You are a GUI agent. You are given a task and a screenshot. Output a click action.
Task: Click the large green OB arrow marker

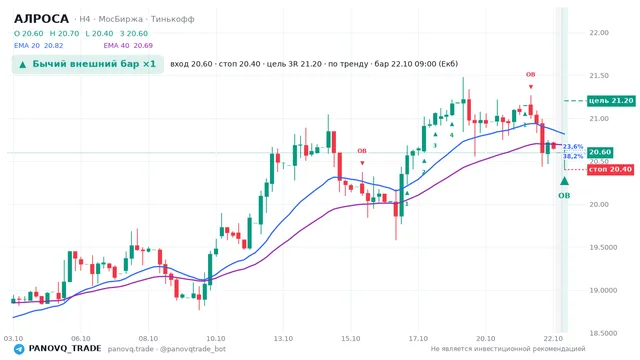click(x=564, y=181)
